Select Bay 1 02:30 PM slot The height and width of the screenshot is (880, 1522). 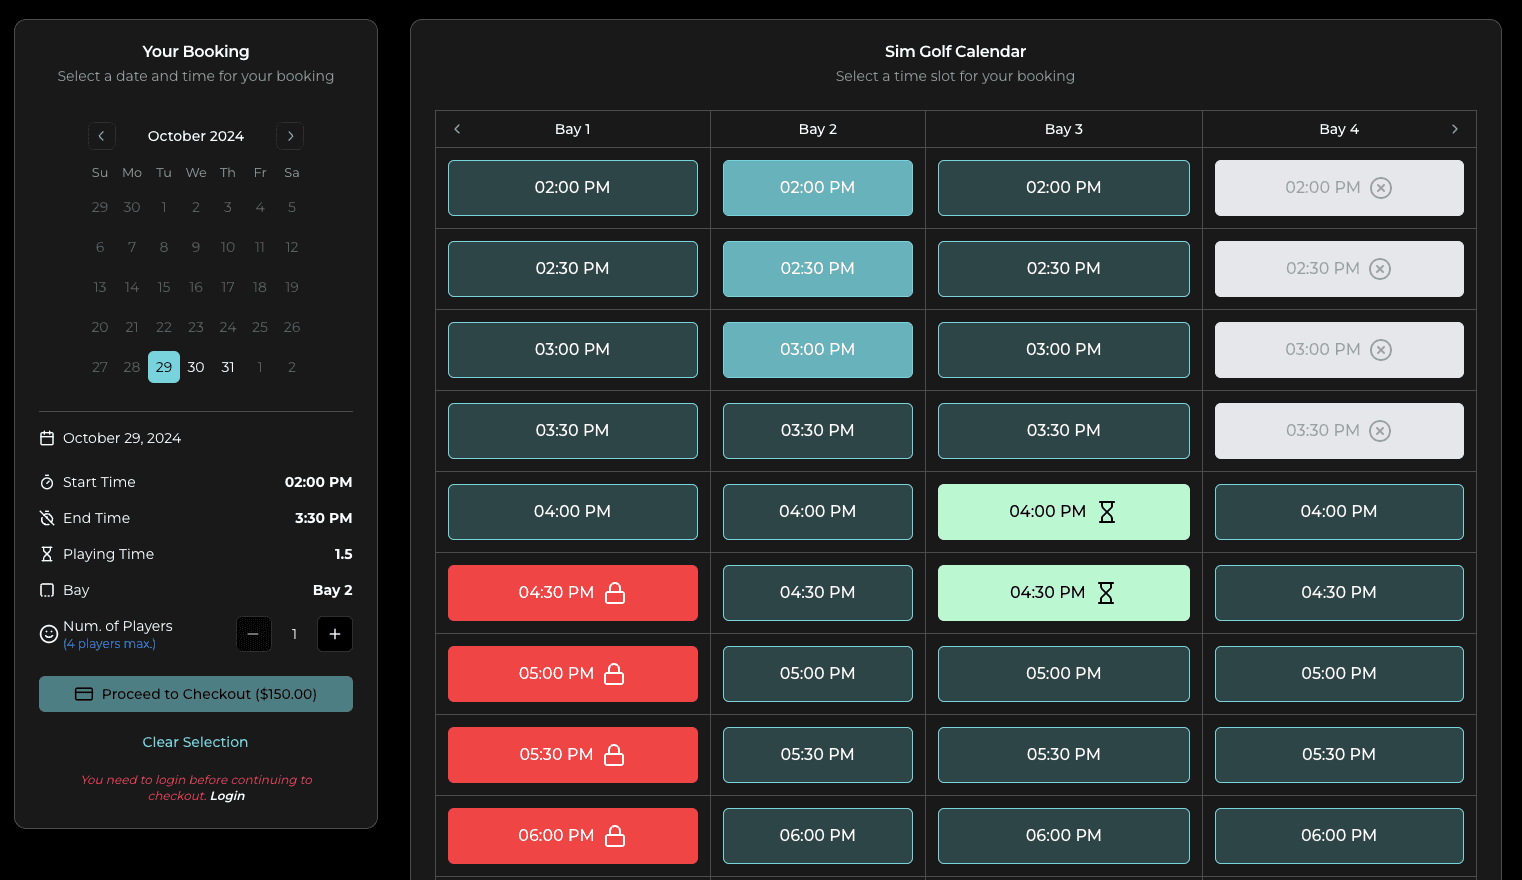click(573, 269)
